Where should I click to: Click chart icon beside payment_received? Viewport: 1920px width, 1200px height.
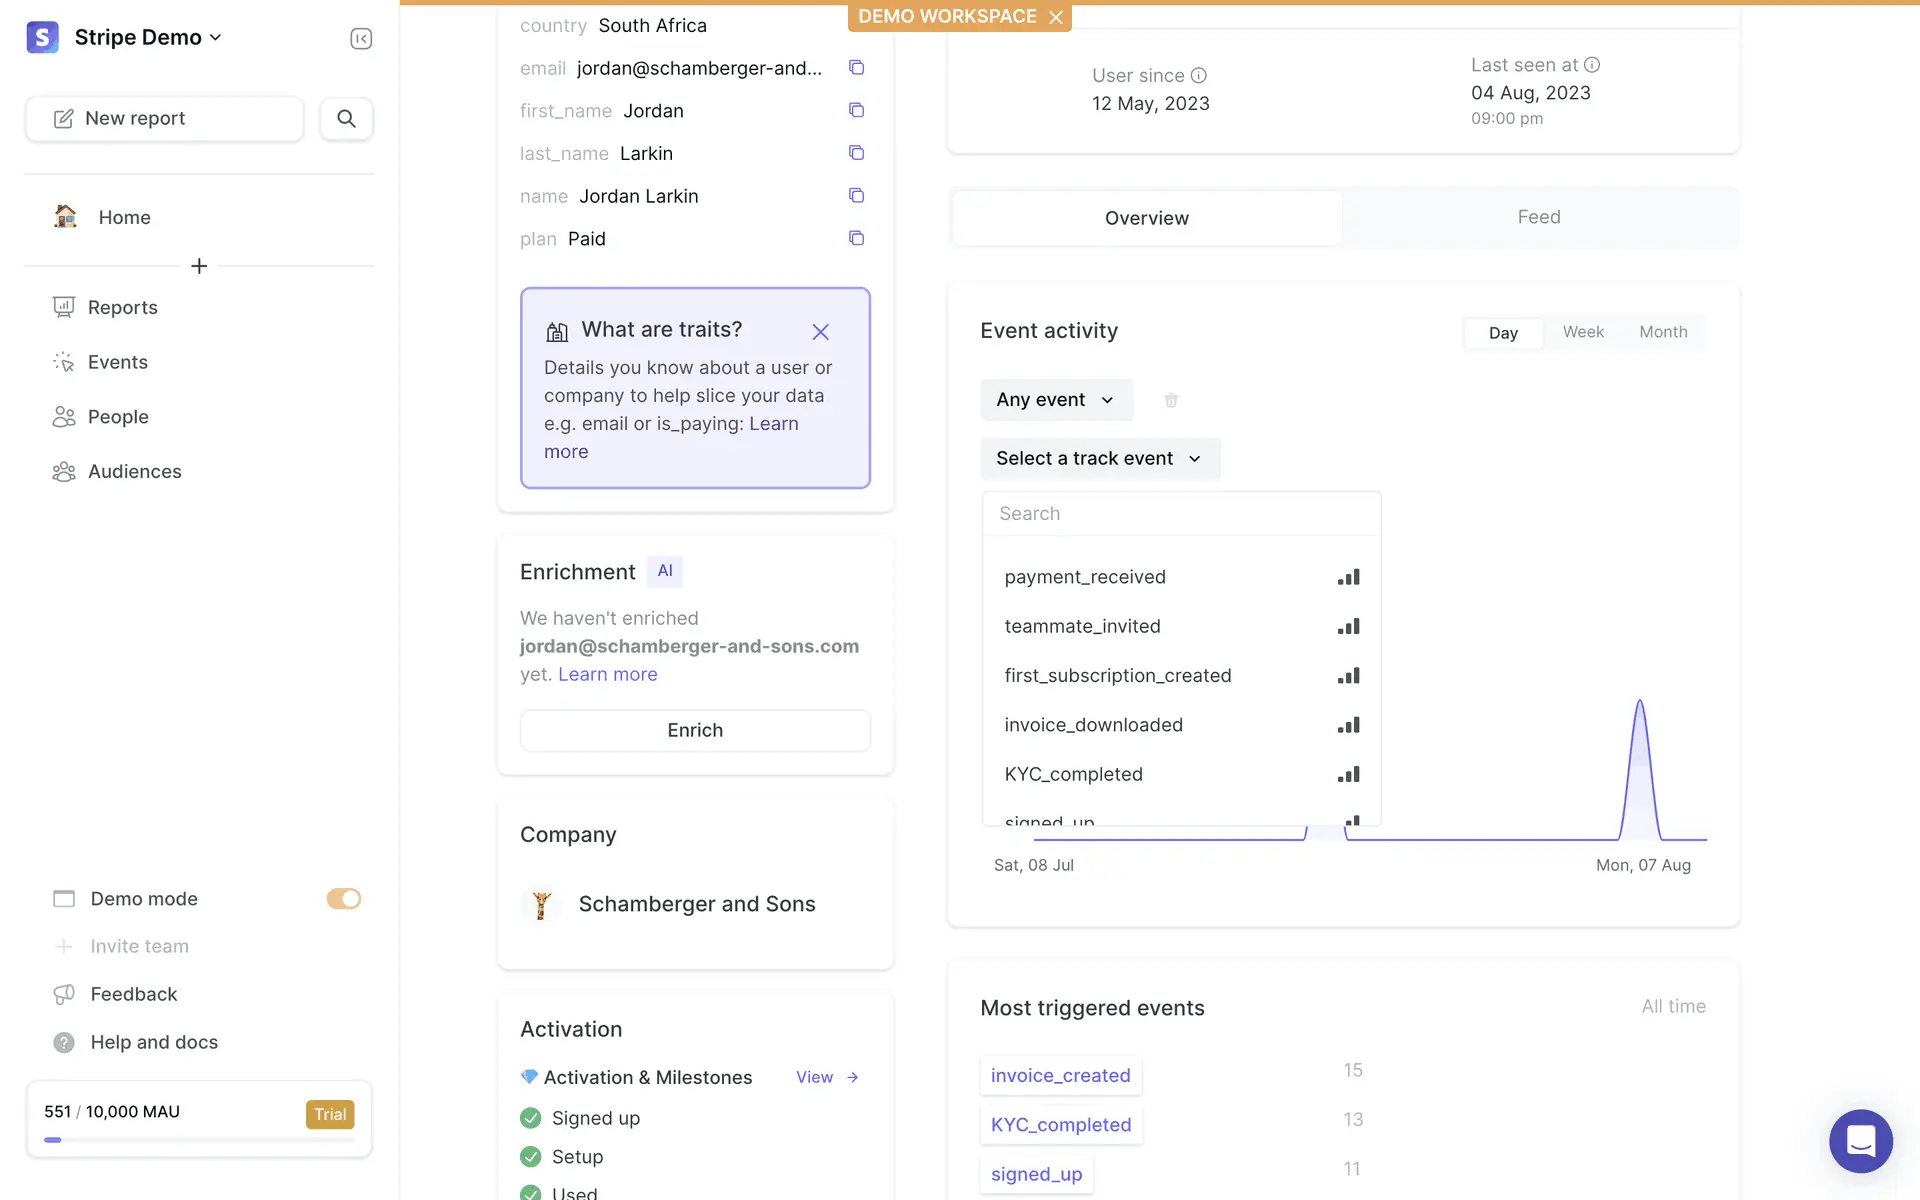click(x=1348, y=577)
